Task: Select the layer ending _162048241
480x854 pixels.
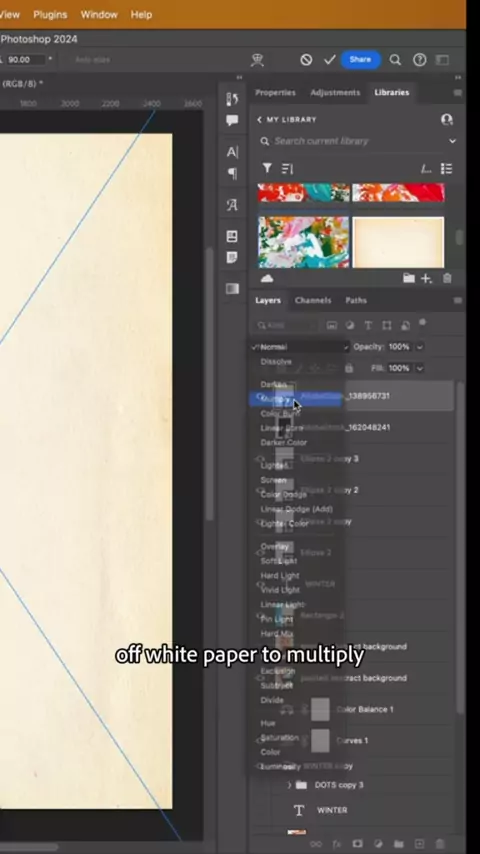Action: pos(351,428)
